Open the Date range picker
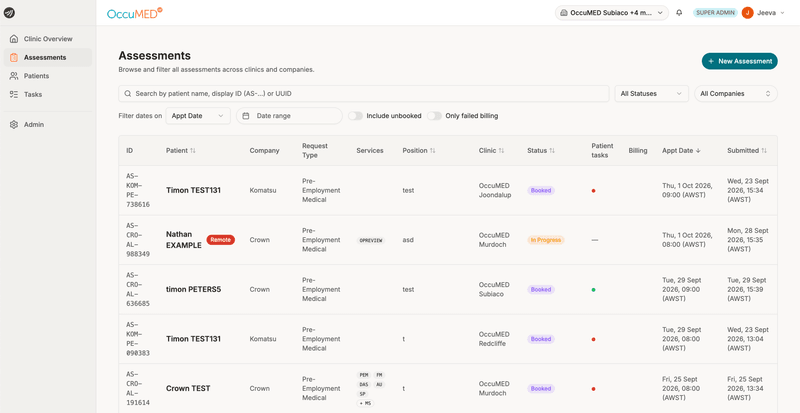800x413 pixels. 289,116
